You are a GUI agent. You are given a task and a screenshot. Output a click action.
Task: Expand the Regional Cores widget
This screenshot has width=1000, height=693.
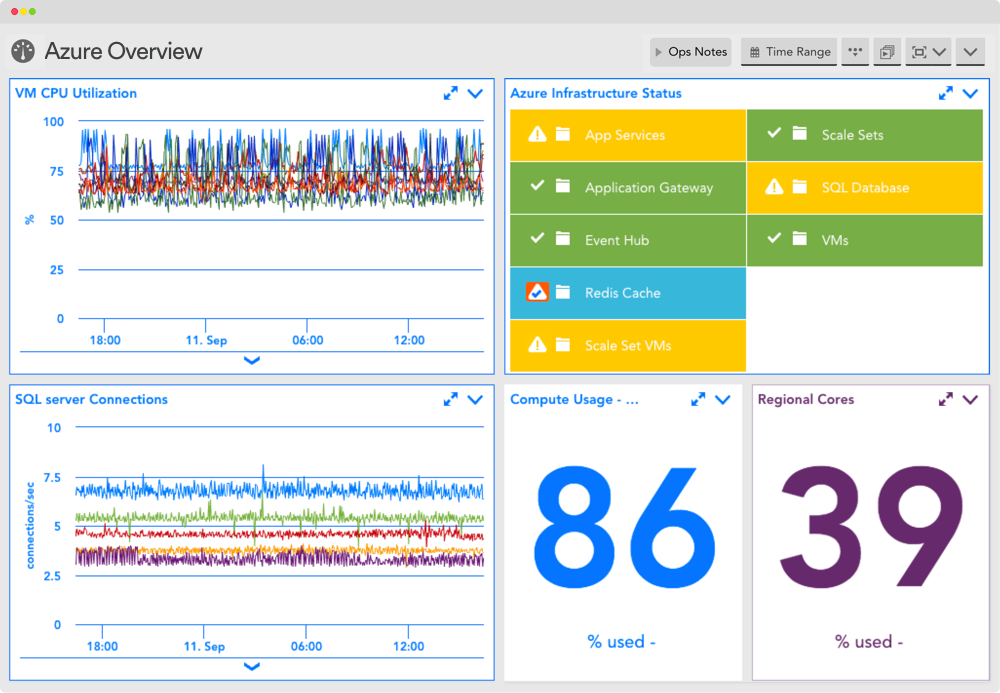946,399
